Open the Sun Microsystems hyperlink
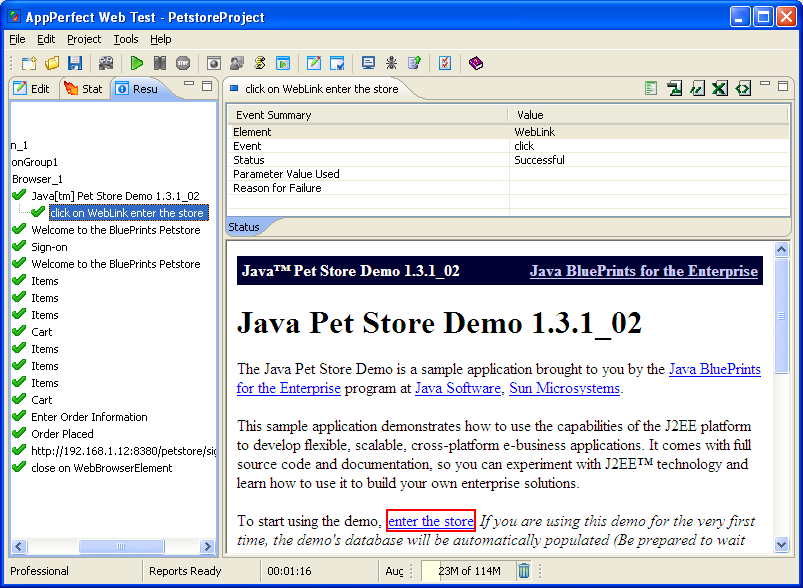The image size is (803, 588). pyautogui.click(x=564, y=388)
